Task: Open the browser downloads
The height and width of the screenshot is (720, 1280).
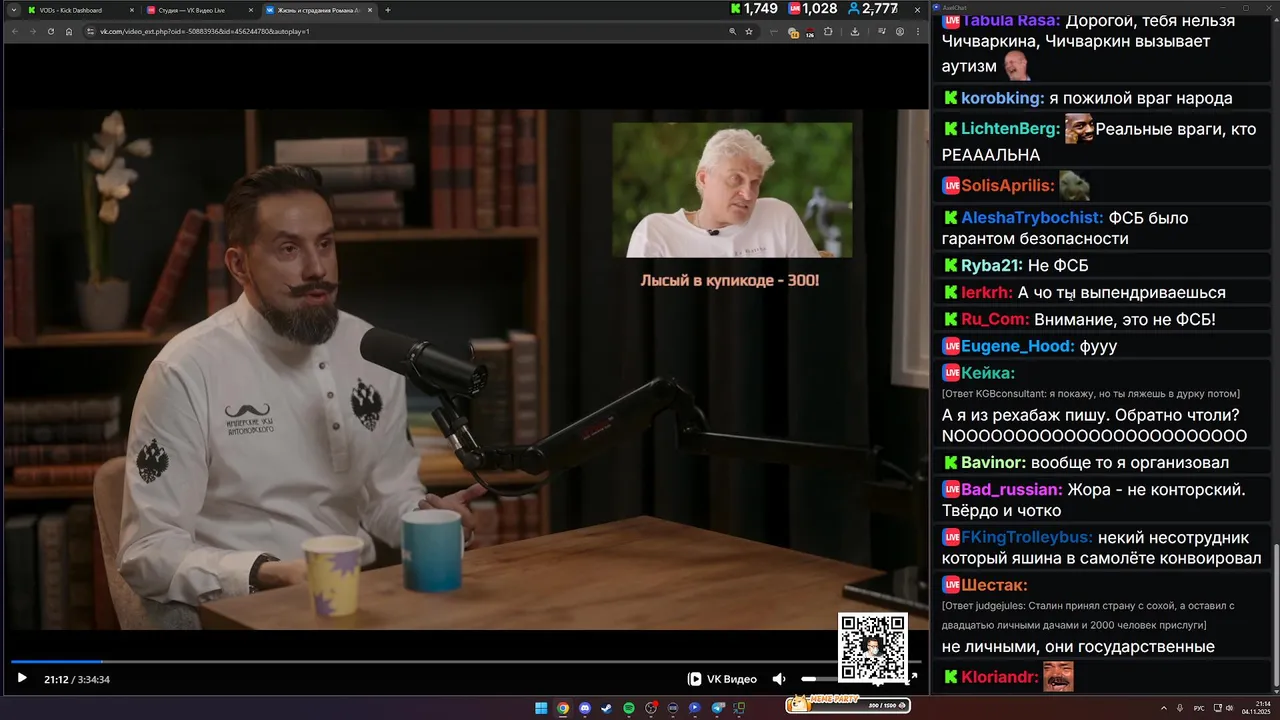Action: [855, 31]
